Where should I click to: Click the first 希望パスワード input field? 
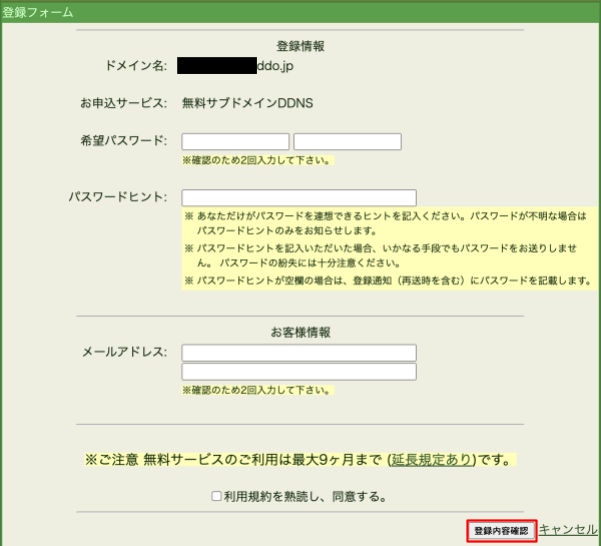[235, 141]
